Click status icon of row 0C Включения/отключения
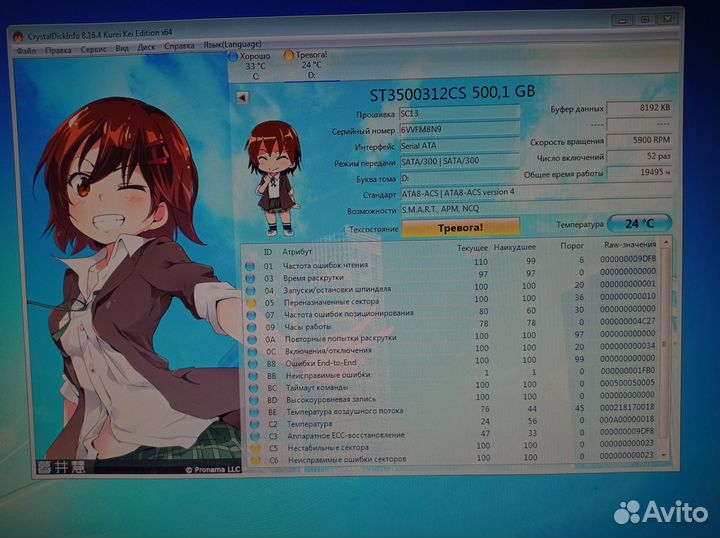Viewport: 720px width, 538px height. [x=253, y=352]
